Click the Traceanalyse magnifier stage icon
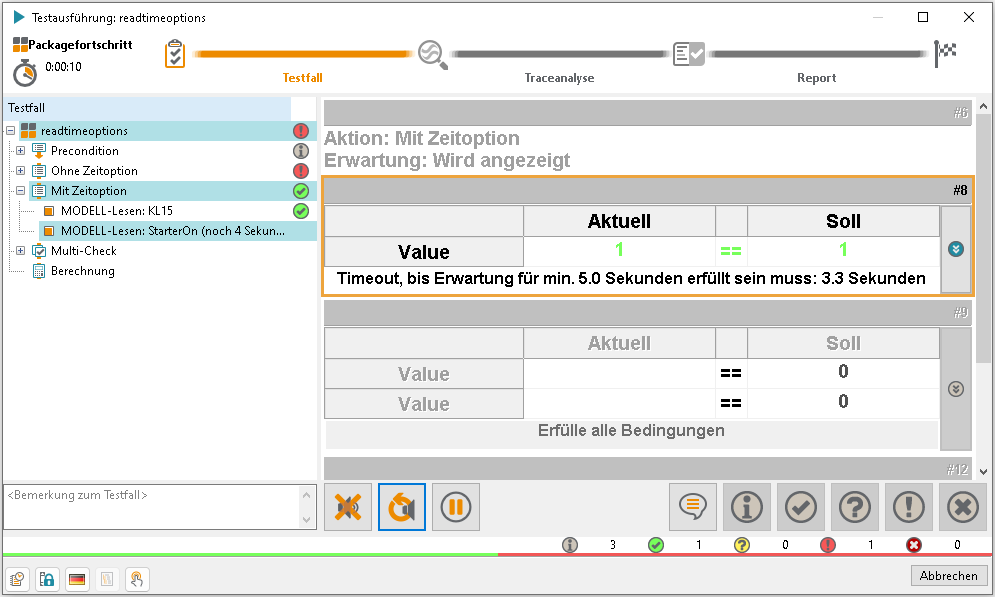Image resolution: width=995 pixels, height=597 pixels. pyautogui.click(x=432, y=55)
